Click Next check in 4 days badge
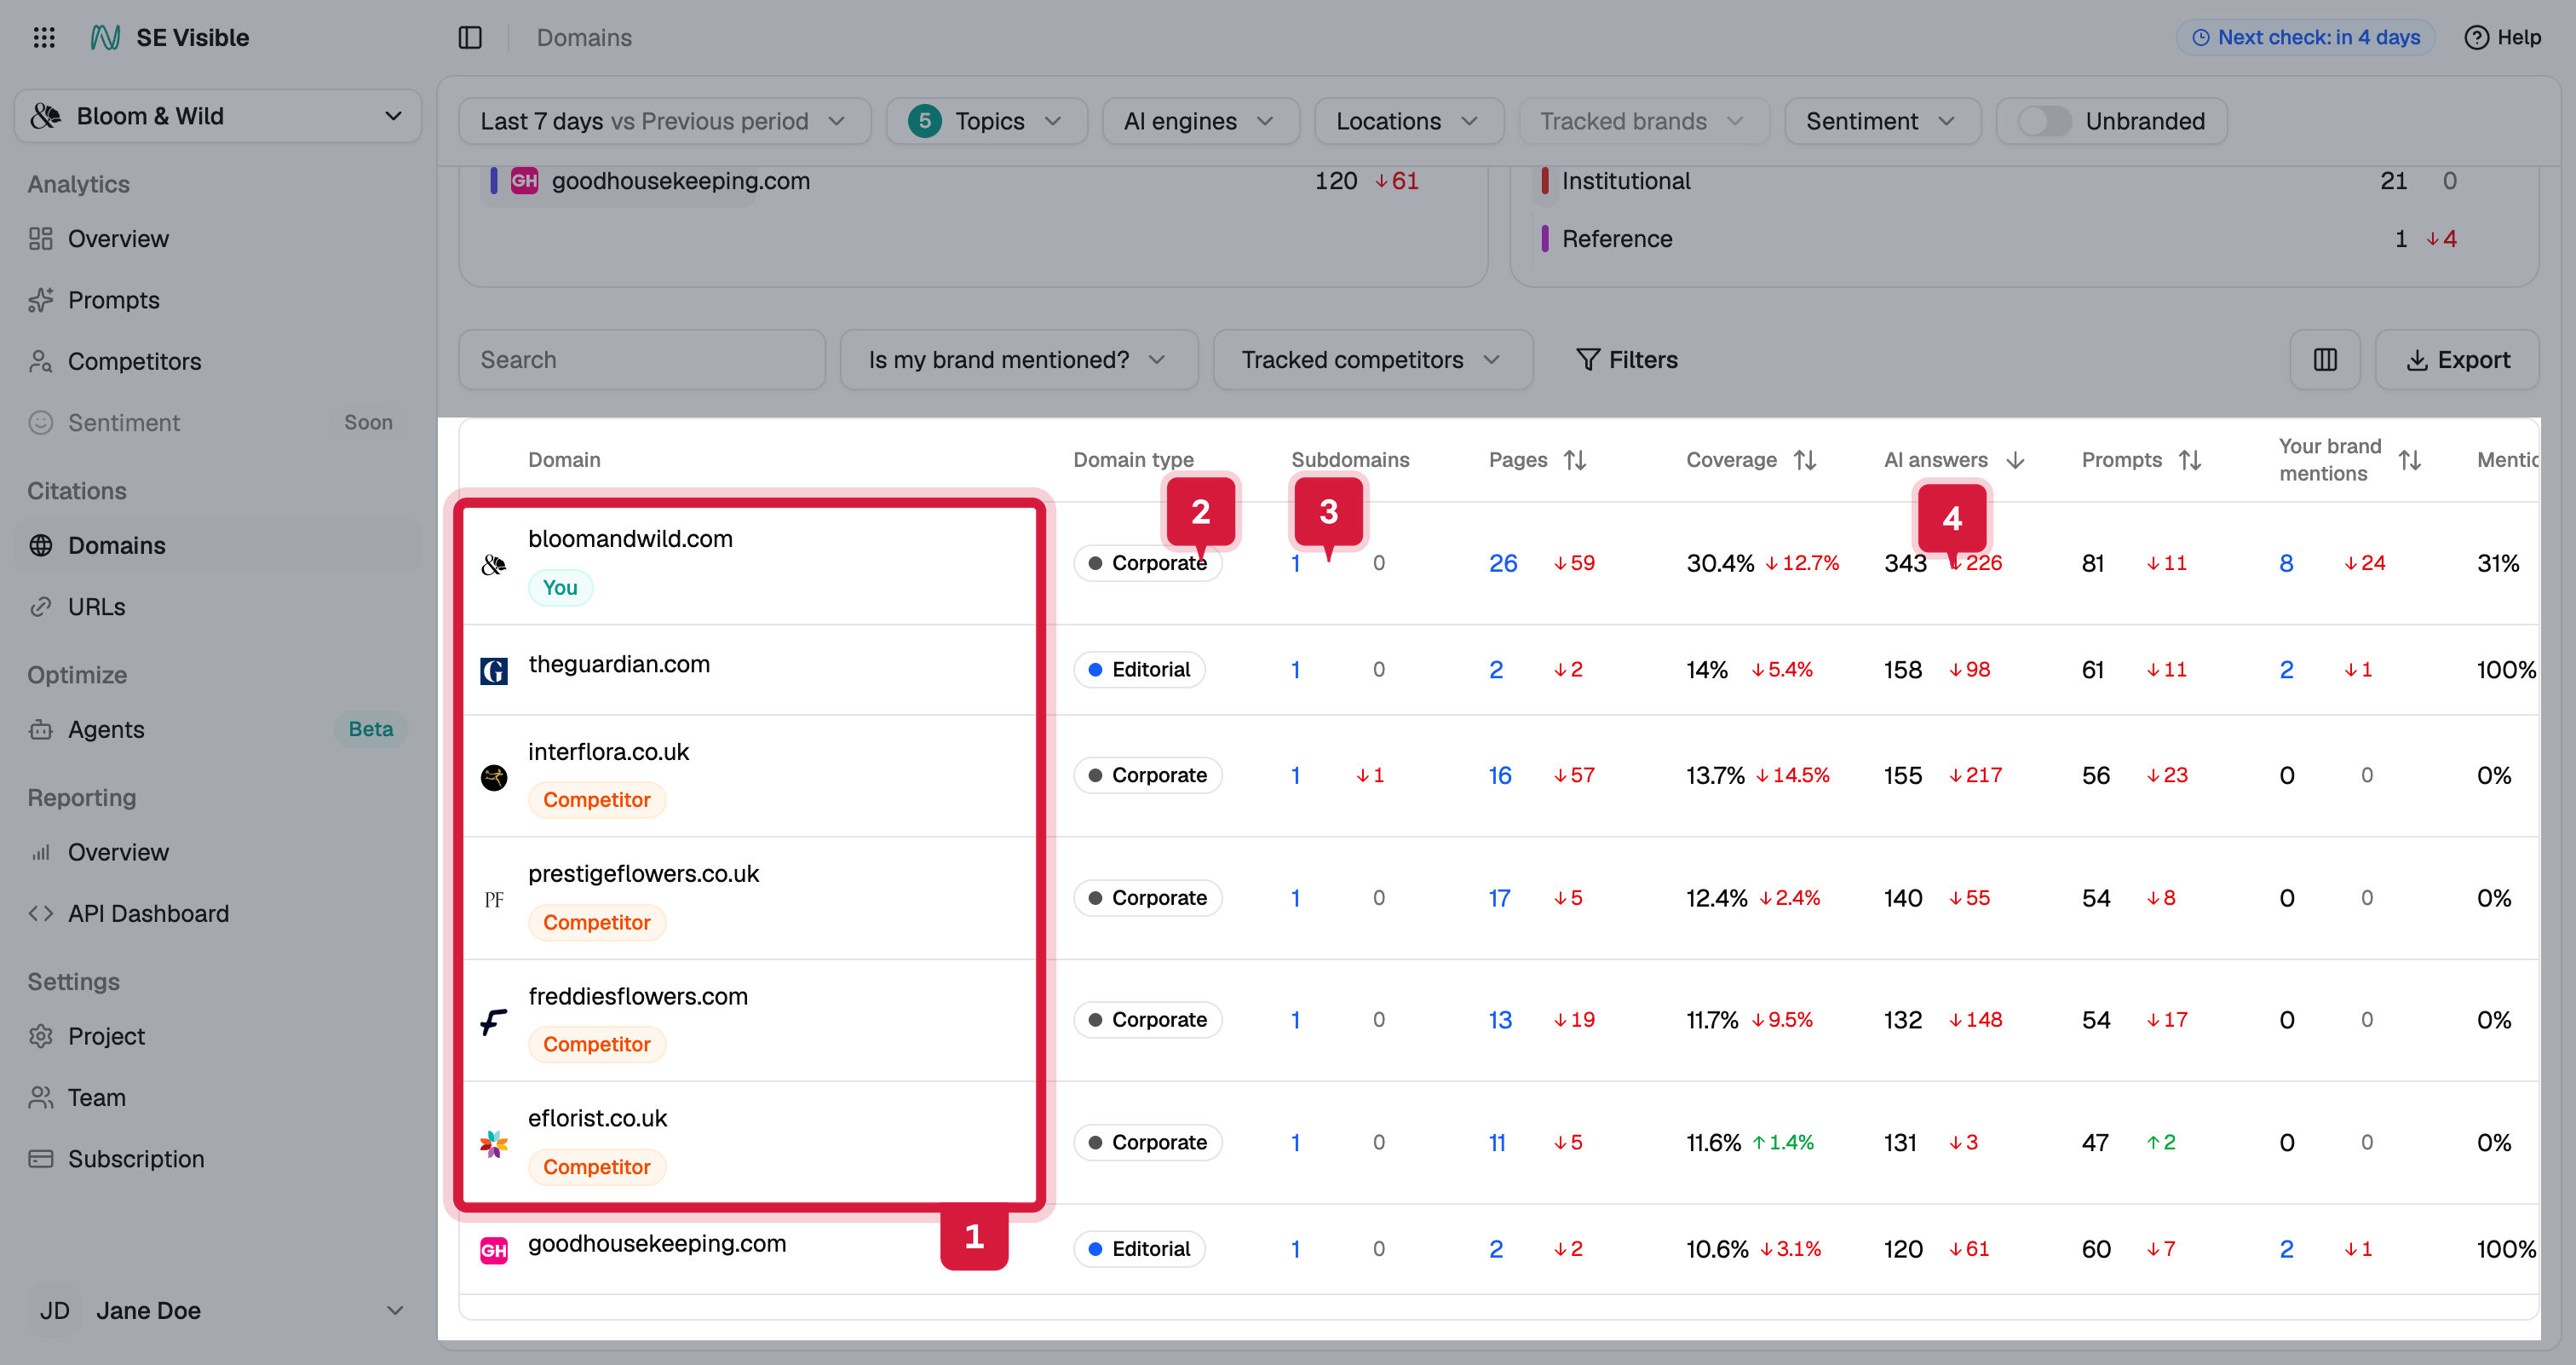The width and height of the screenshot is (2576, 1365). tap(2306, 37)
